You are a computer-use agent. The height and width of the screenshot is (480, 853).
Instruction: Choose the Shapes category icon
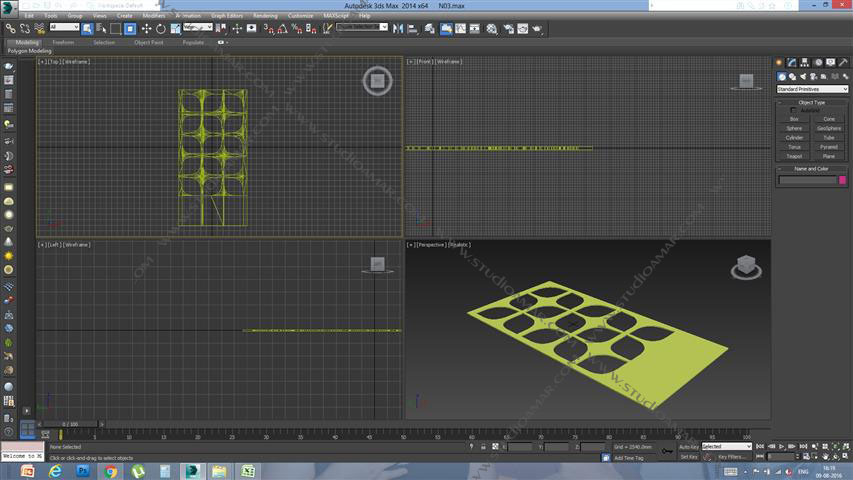pos(792,76)
